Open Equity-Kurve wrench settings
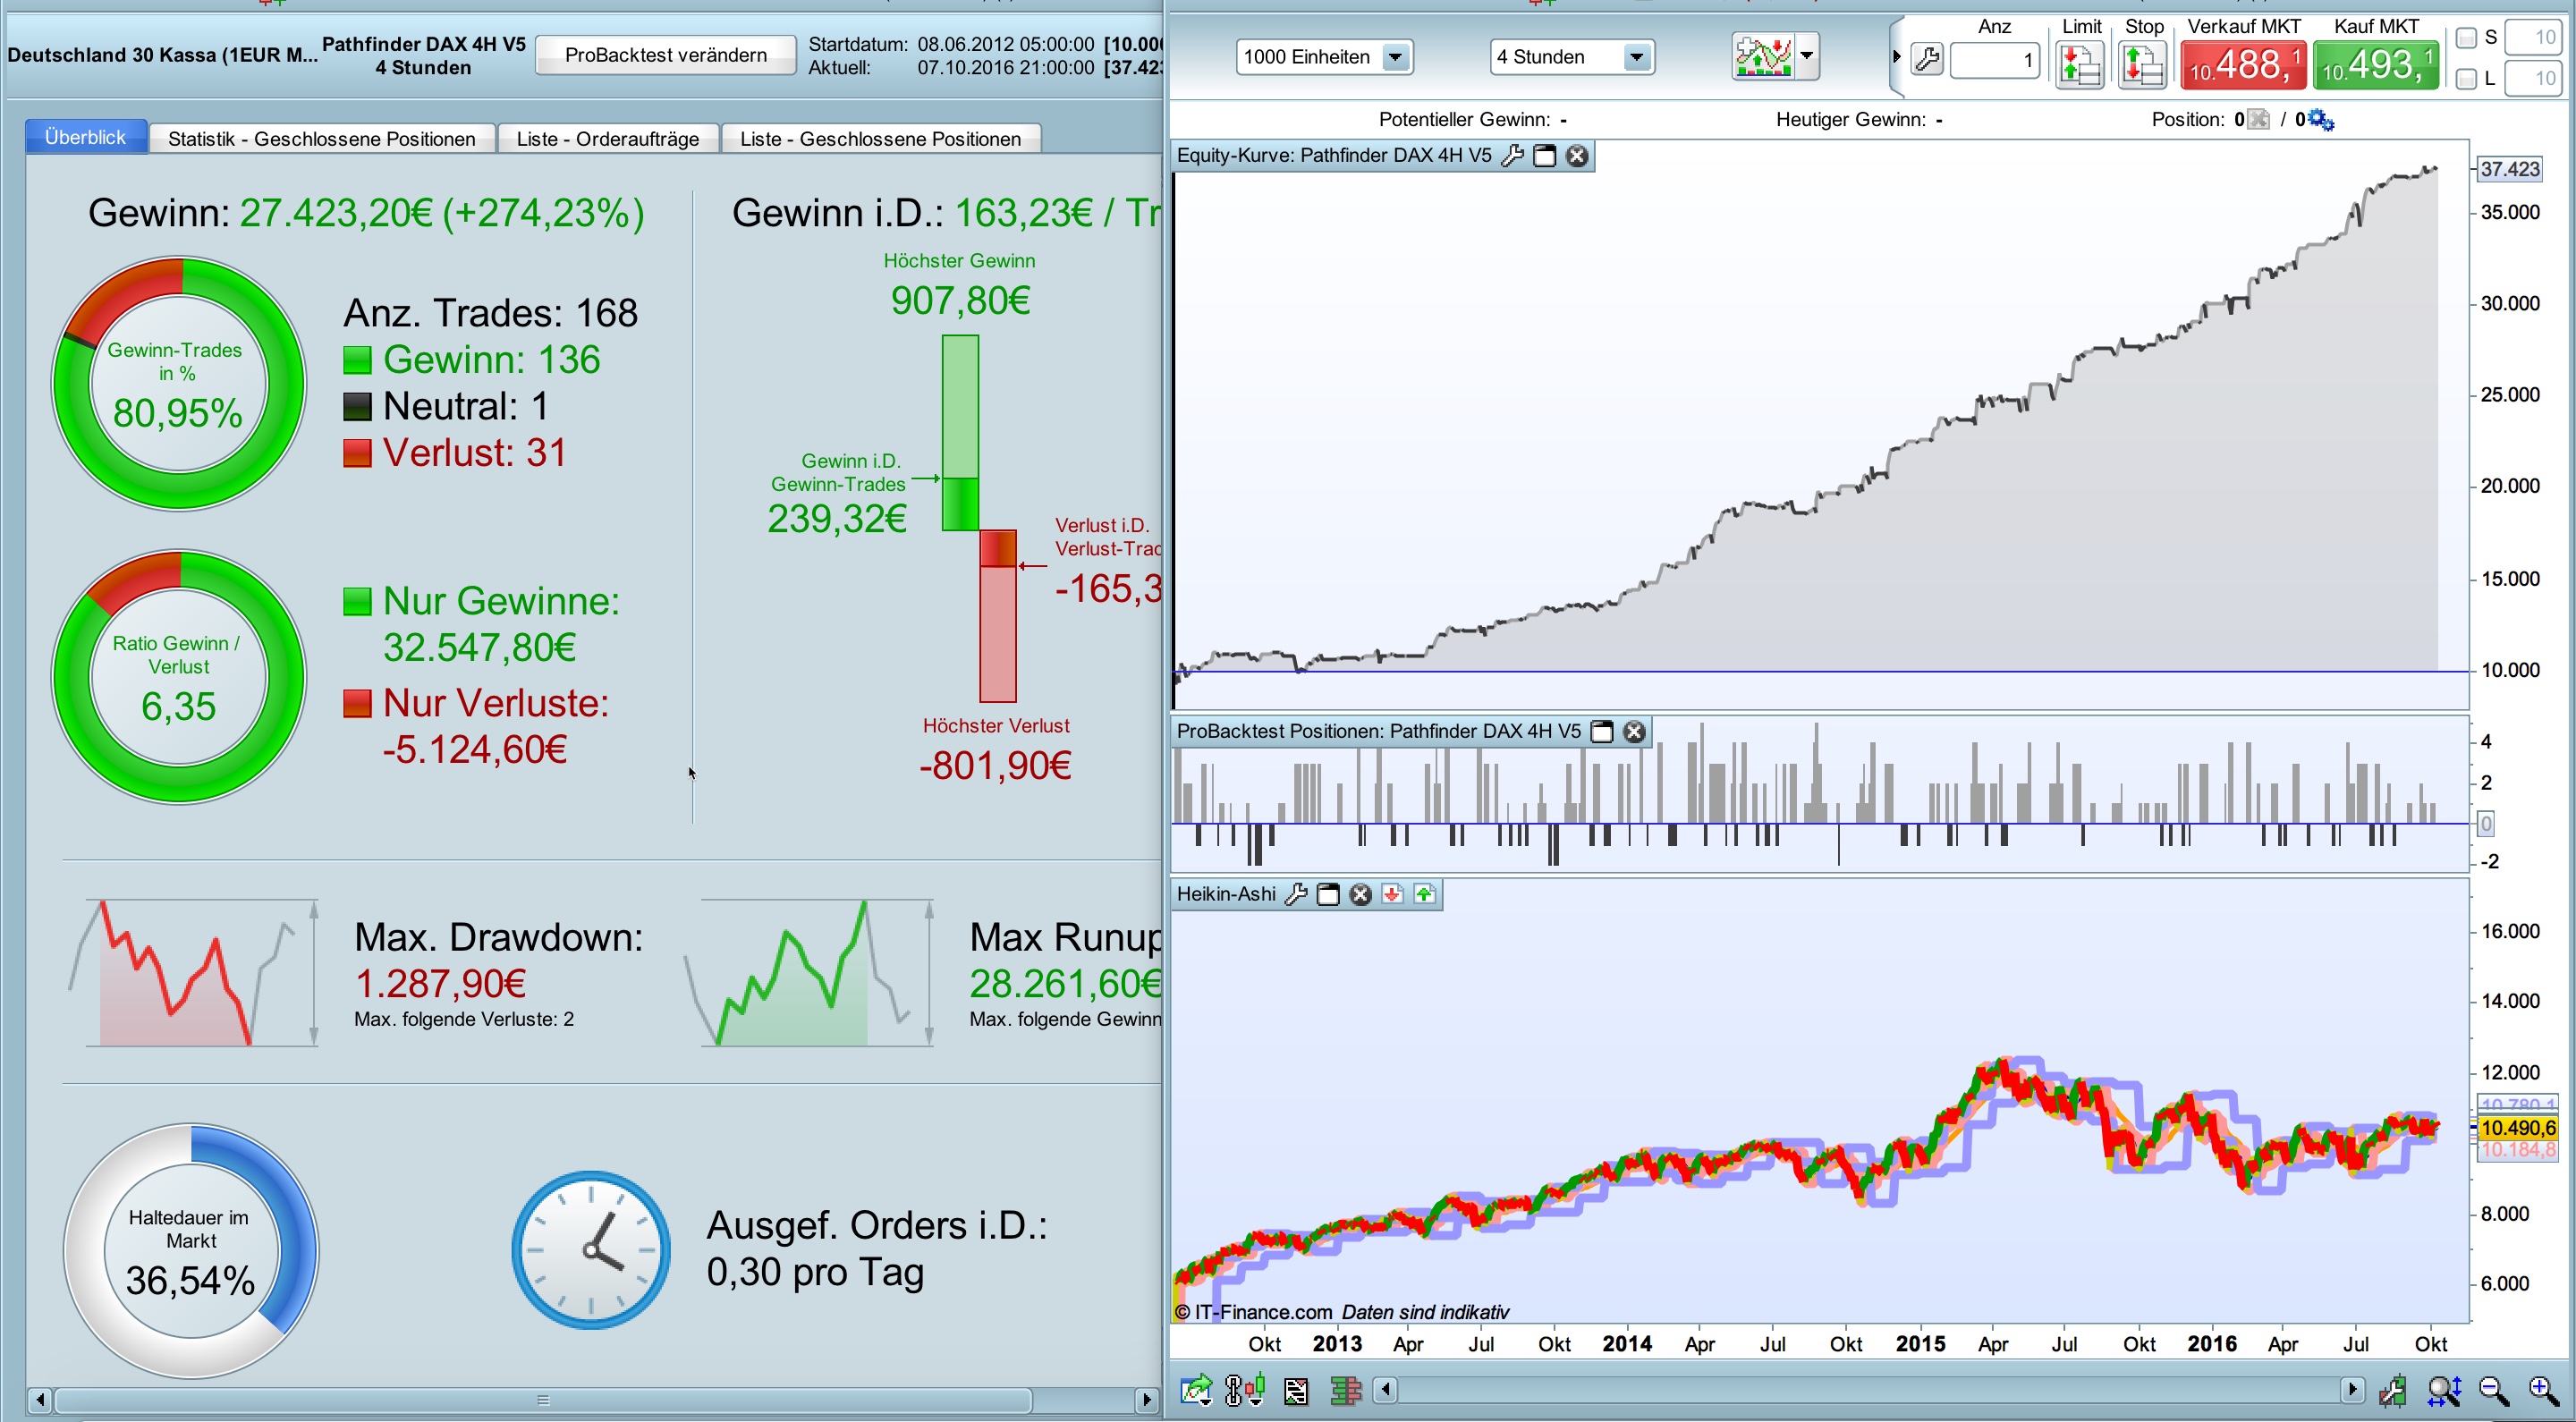The height and width of the screenshot is (1422, 2576). [x=1513, y=155]
